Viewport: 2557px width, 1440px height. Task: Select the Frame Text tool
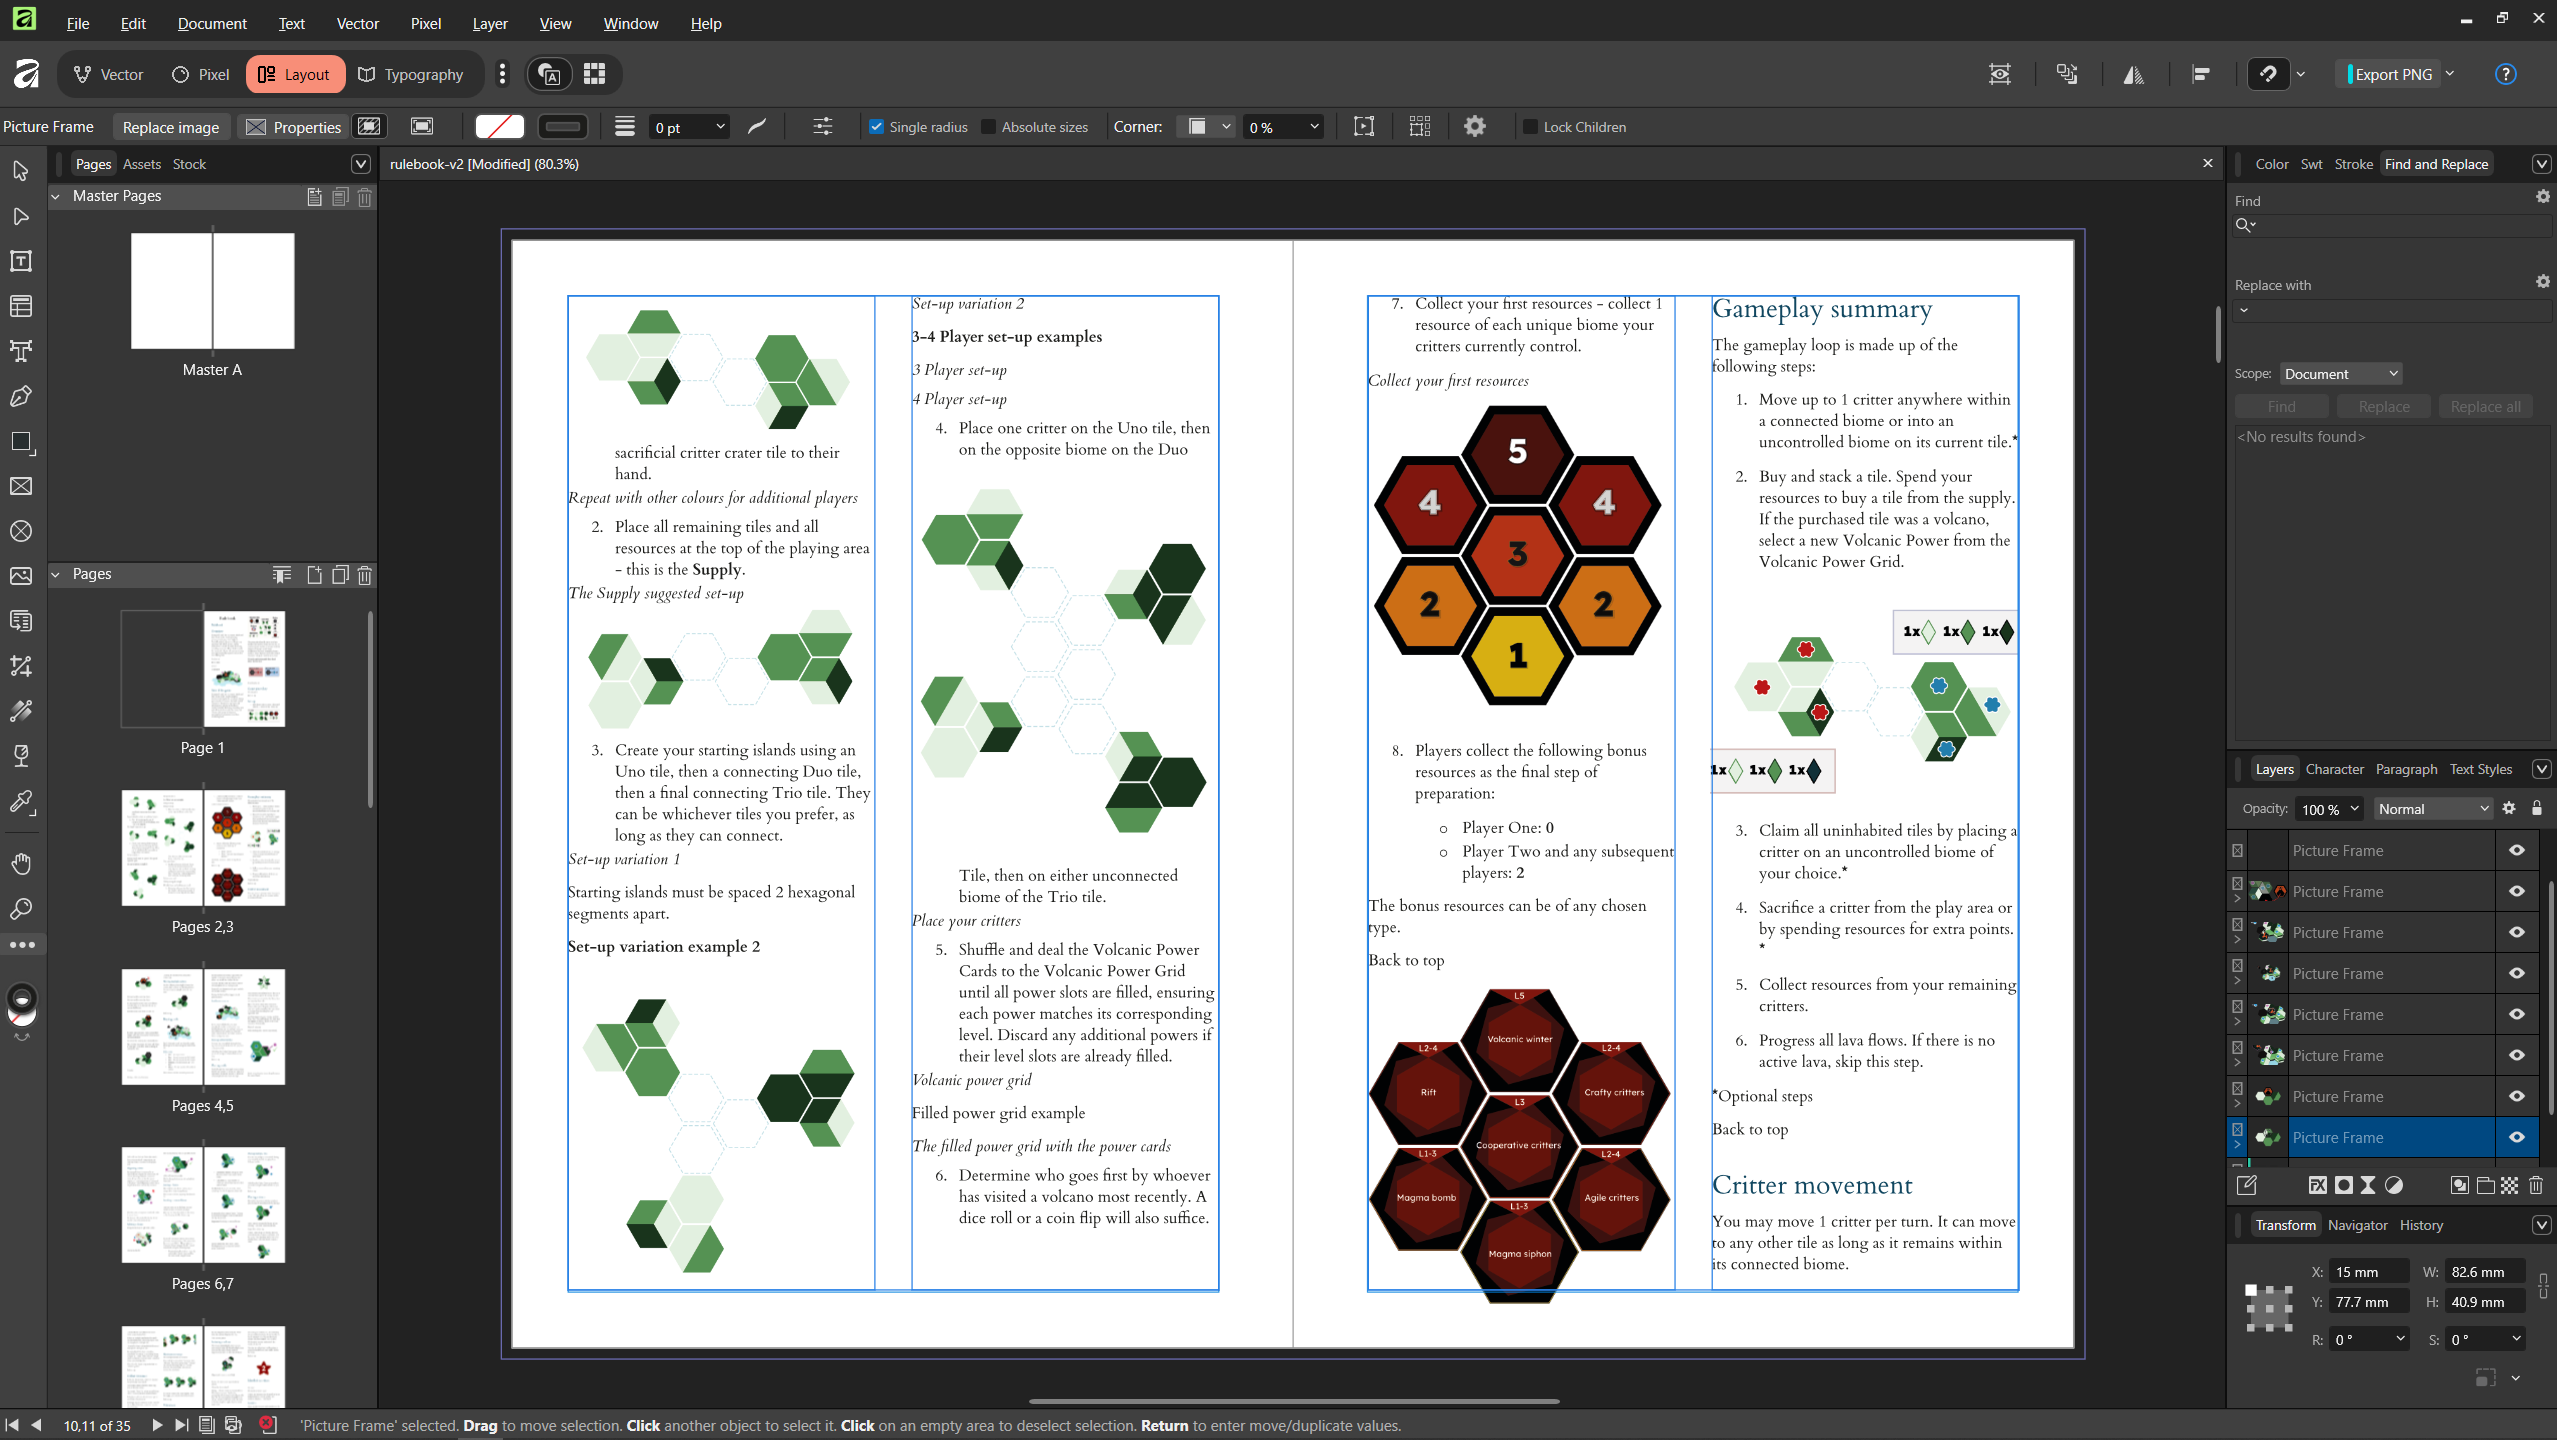click(21, 261)
